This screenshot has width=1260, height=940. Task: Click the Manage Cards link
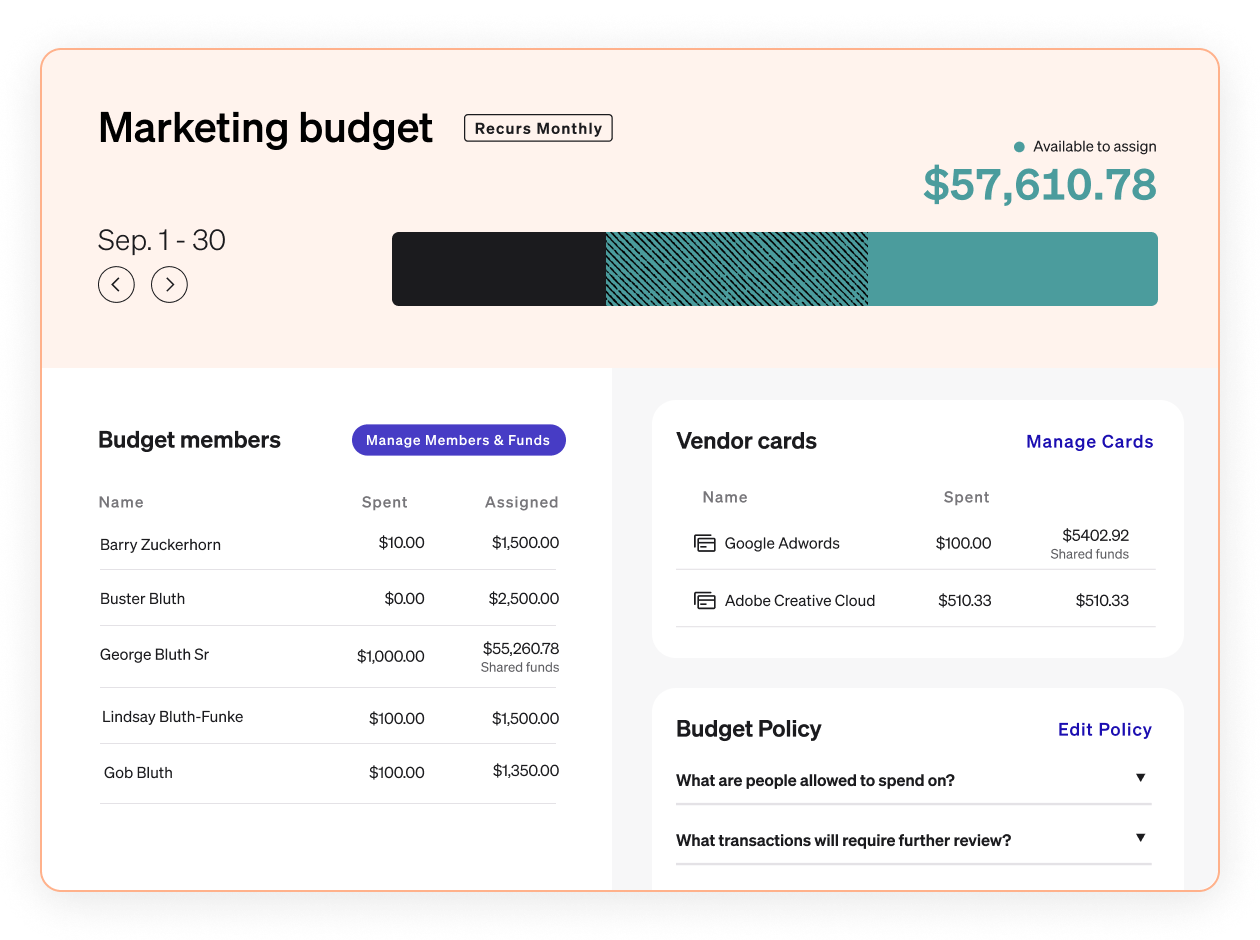tap(1089, 441)
